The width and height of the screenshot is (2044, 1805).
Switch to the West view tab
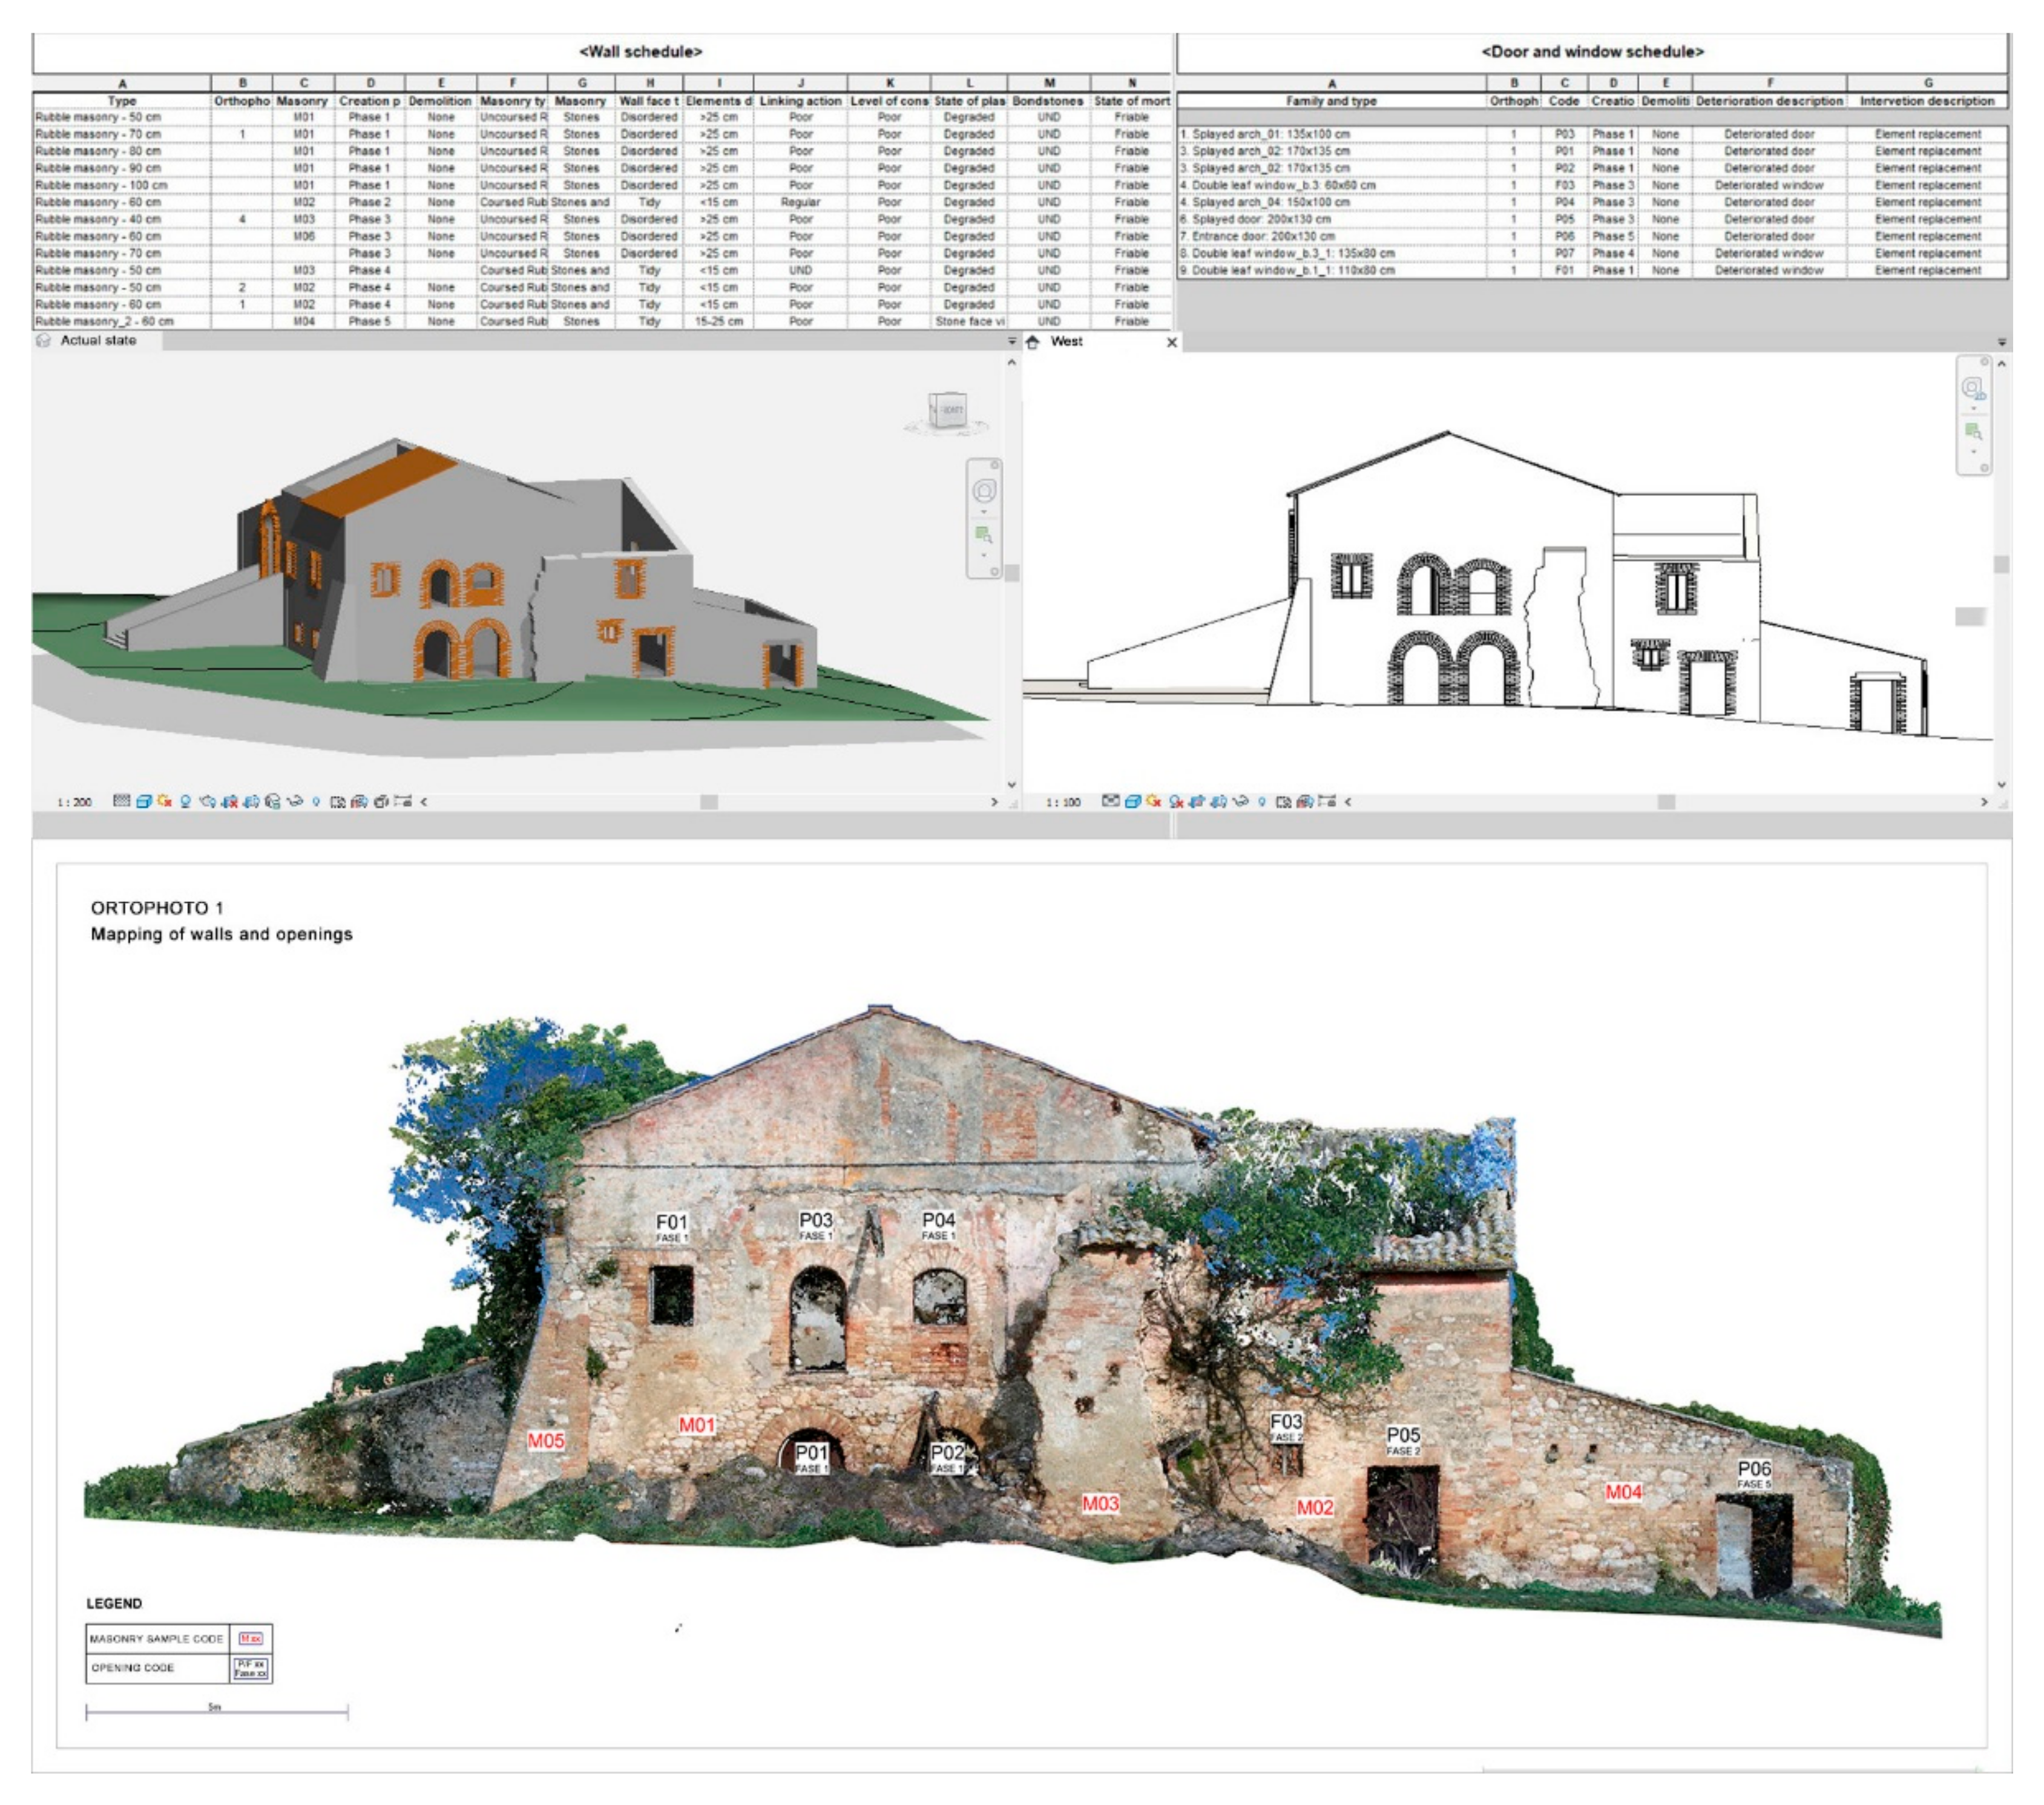tap(1066, 342)
